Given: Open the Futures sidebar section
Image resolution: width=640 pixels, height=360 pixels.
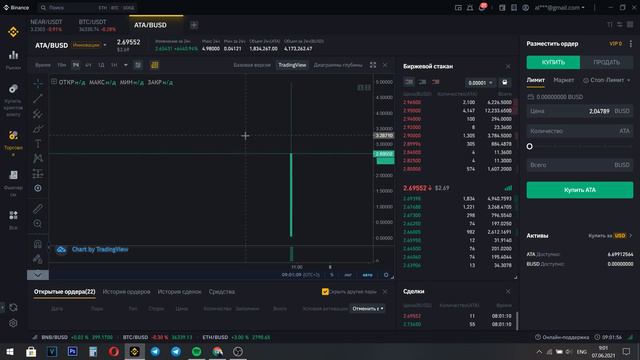Looking at the screenshot, I should [x=13, y=183].
